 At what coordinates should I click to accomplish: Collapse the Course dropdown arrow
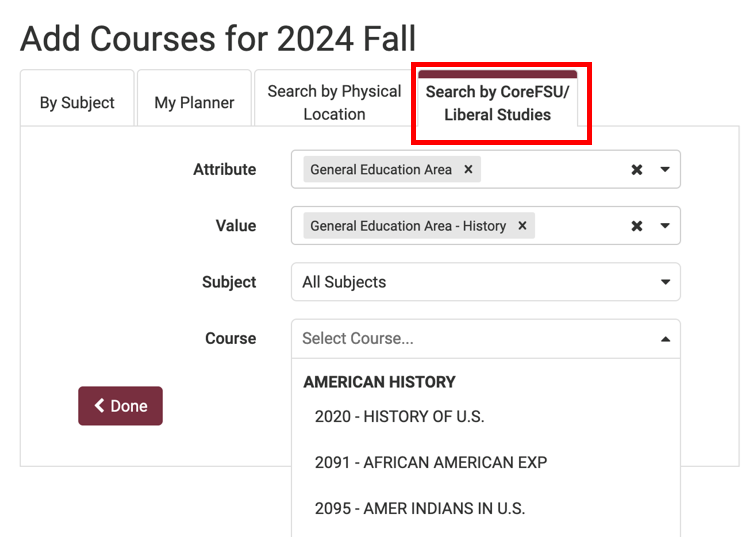tap(666, 339)
